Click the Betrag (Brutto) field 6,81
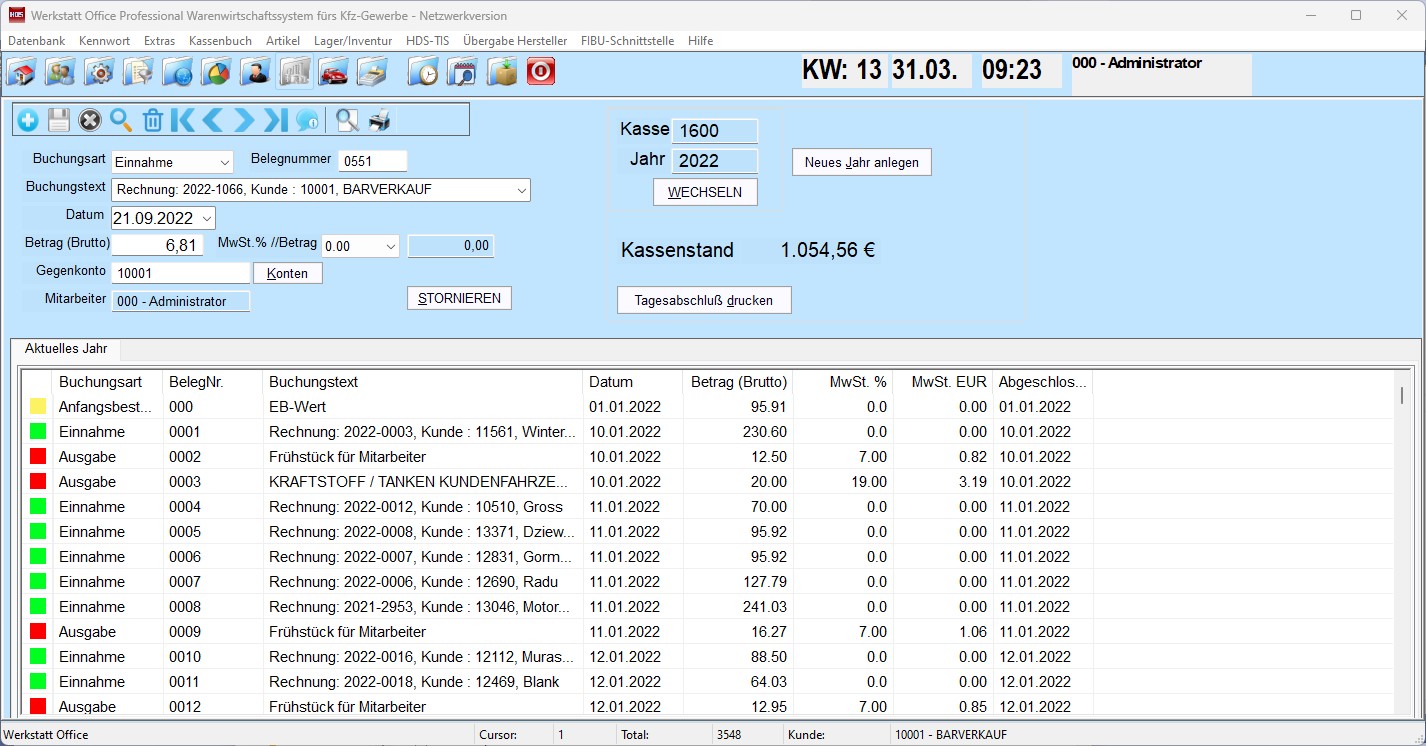 click(157, 245)
